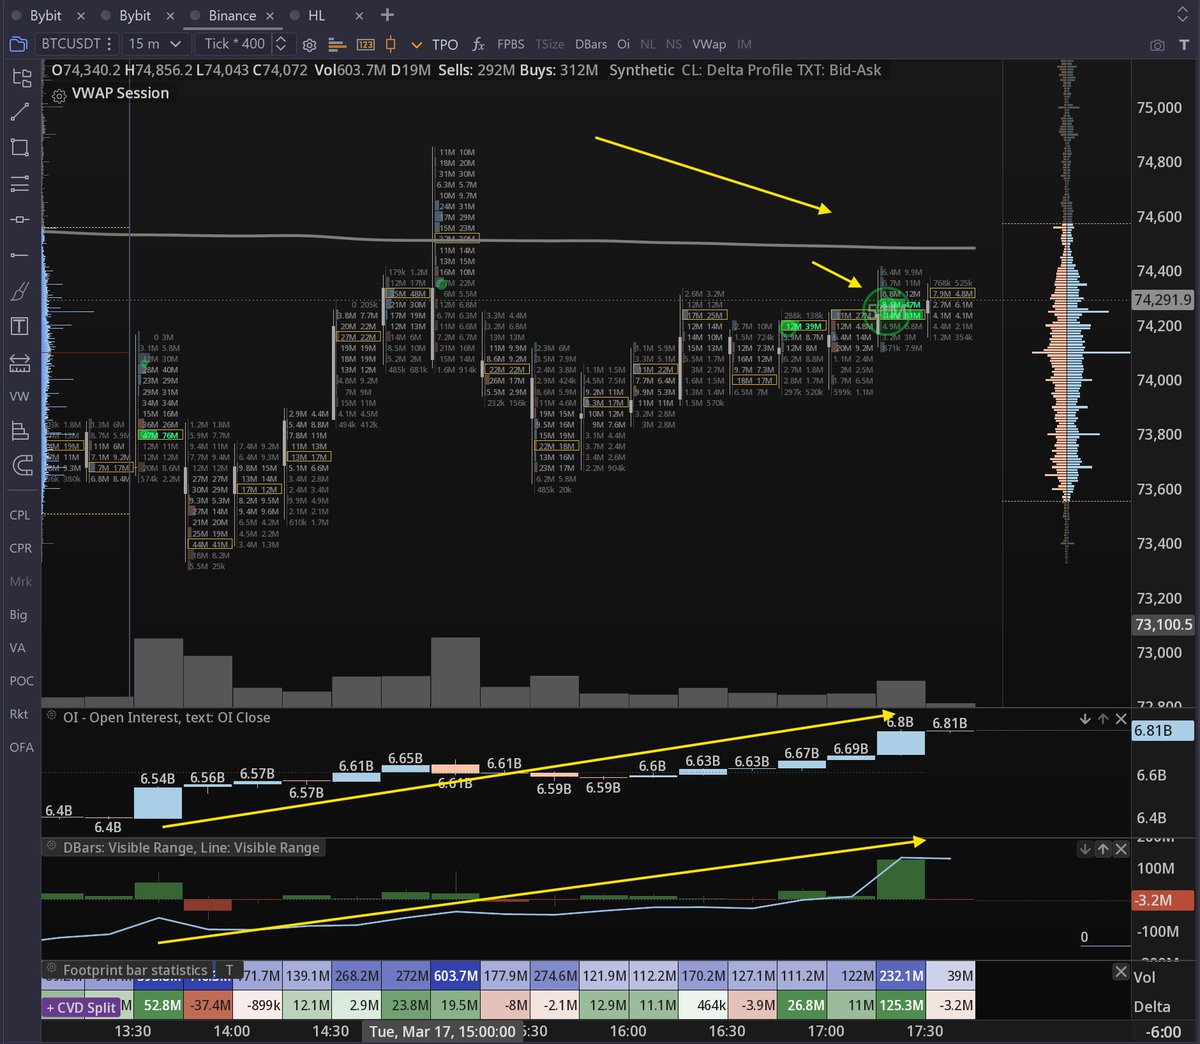Click the orange horizontal bars profile icon
Screen dimensions: 1200x1044
[337, 45]
